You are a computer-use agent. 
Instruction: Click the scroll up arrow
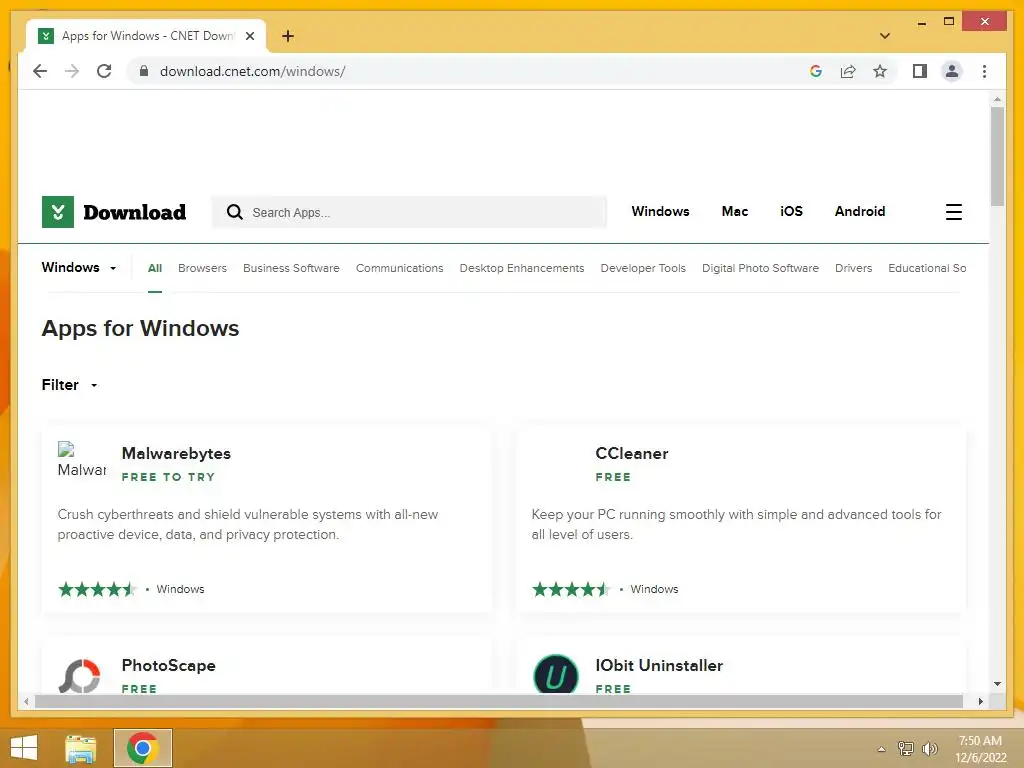click(997, 100)
